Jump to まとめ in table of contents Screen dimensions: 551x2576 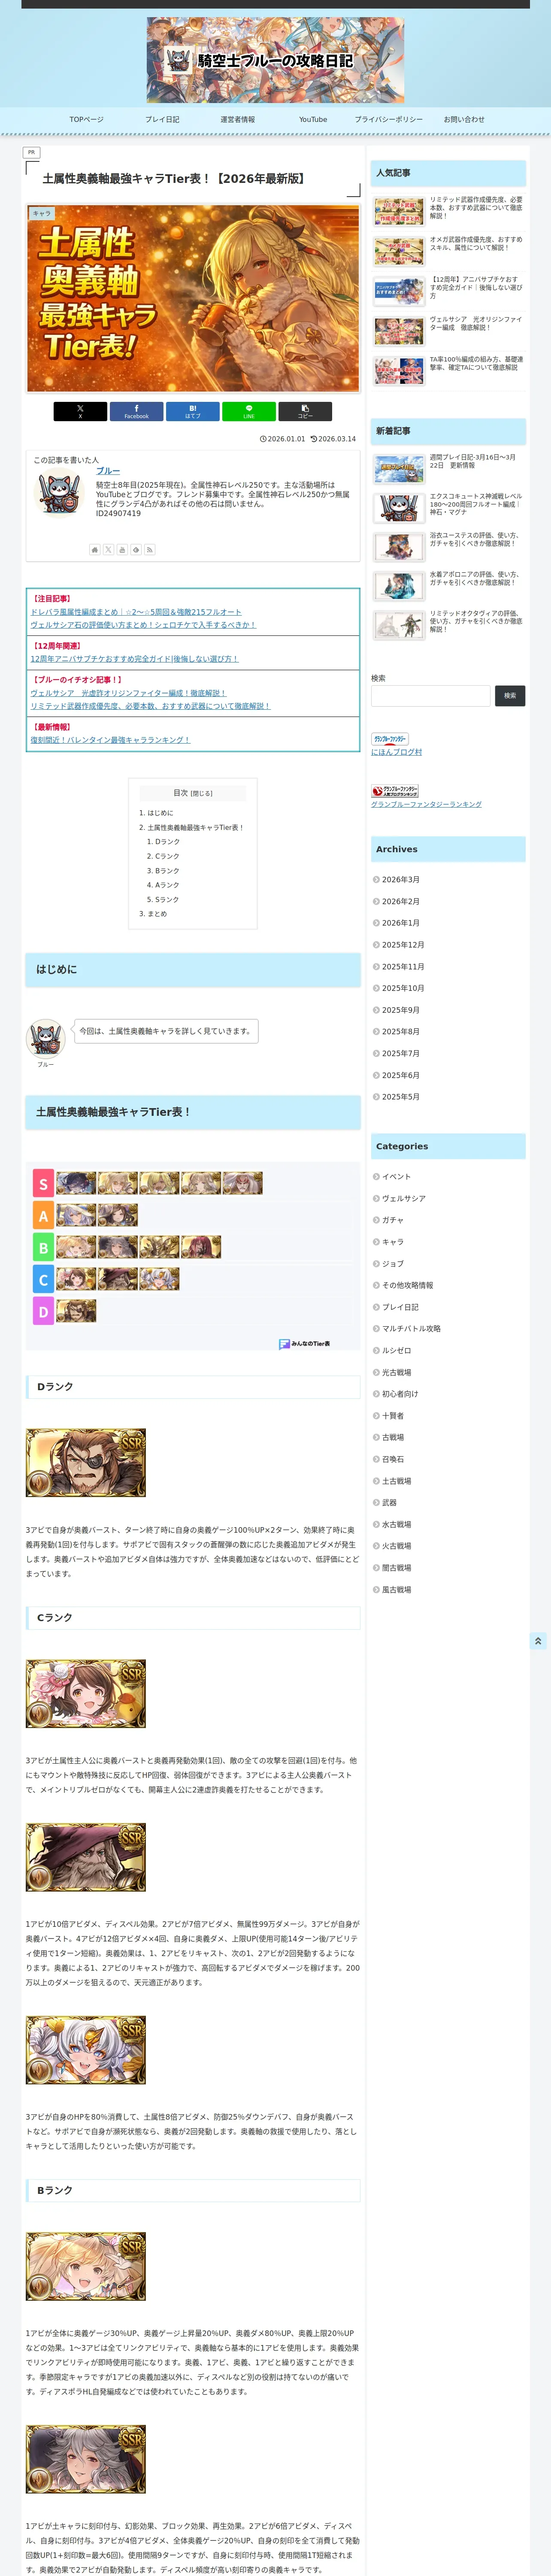click(157, 914)
